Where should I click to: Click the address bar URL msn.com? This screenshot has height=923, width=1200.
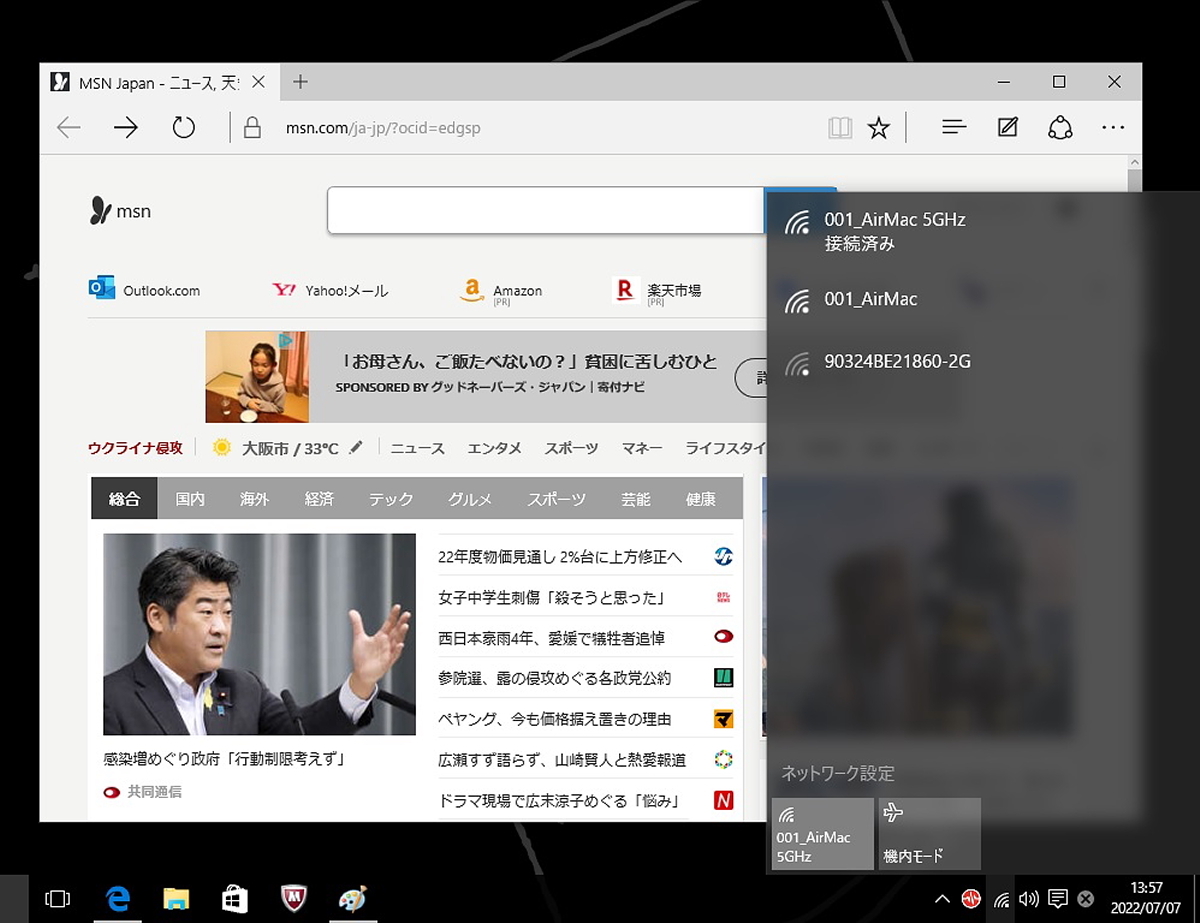[x=383, y=128]
